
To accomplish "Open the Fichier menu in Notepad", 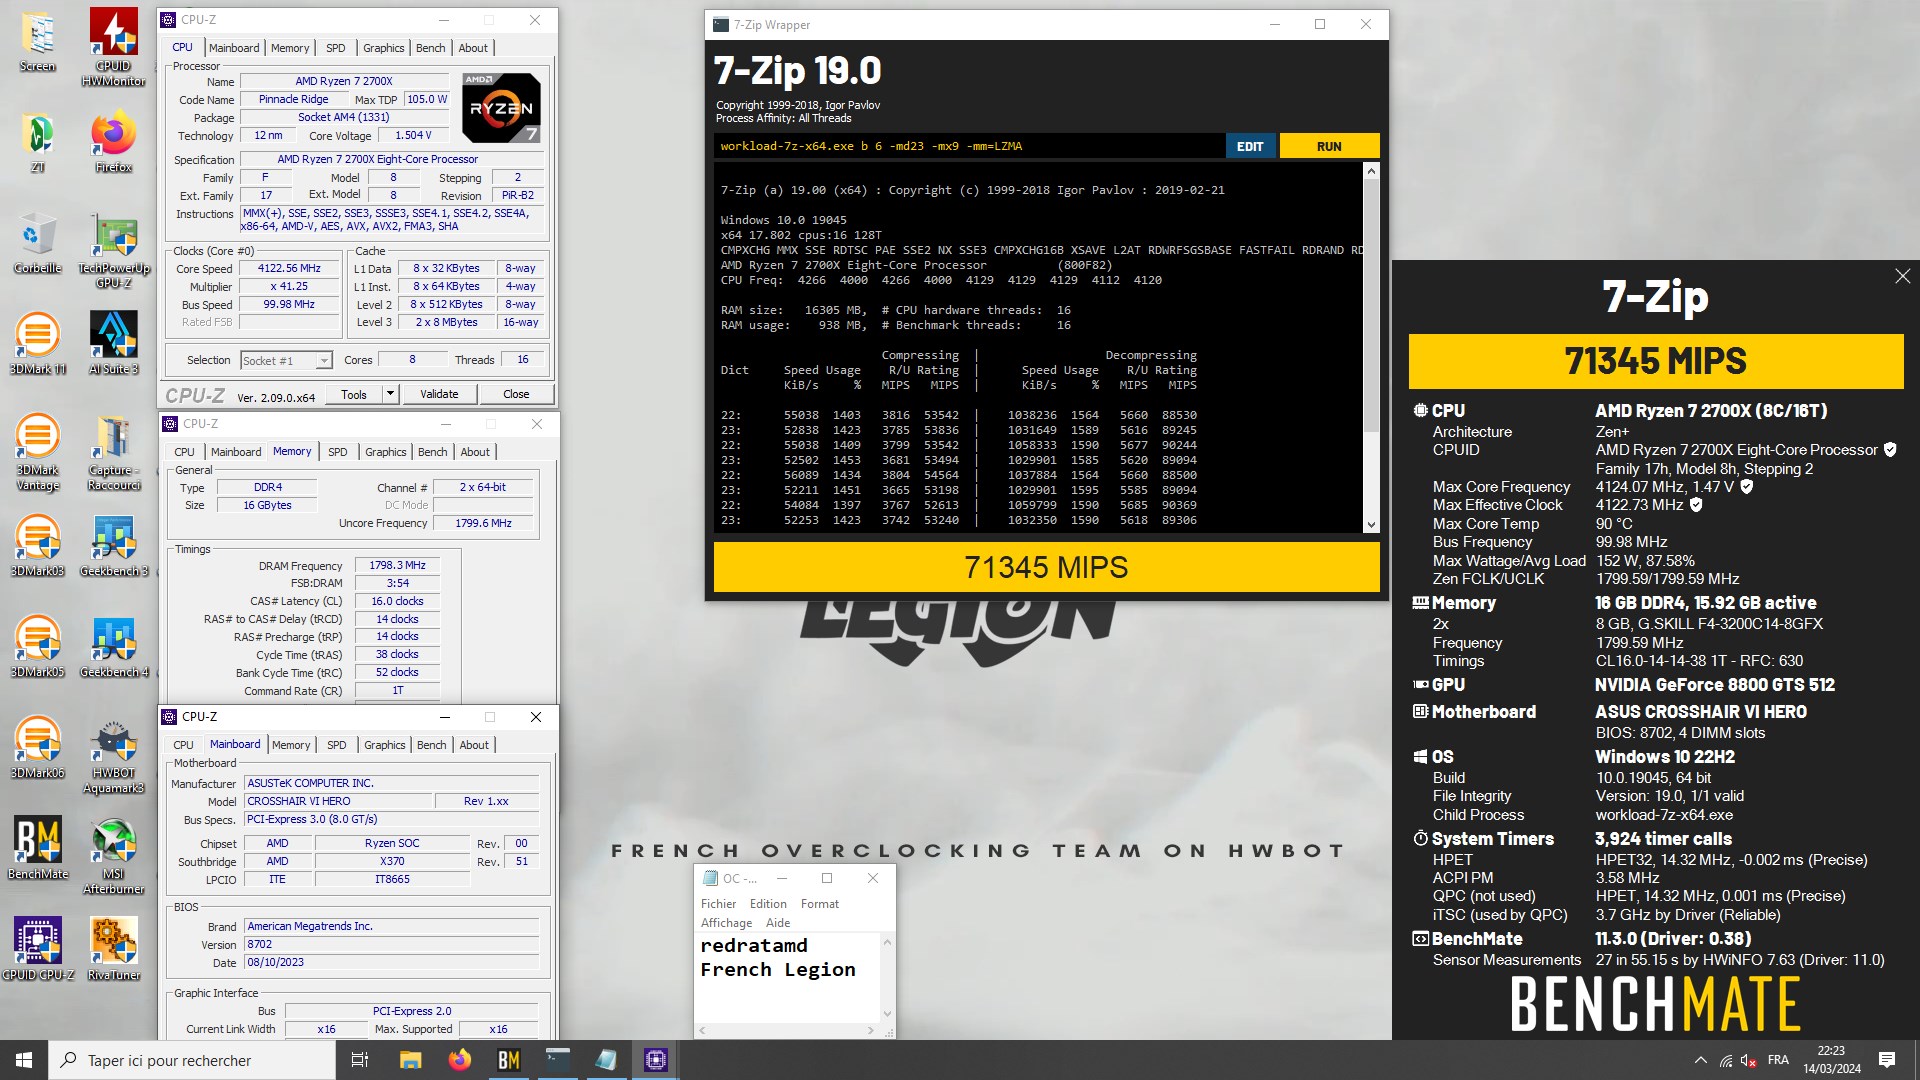I will (x=718, y=904).
